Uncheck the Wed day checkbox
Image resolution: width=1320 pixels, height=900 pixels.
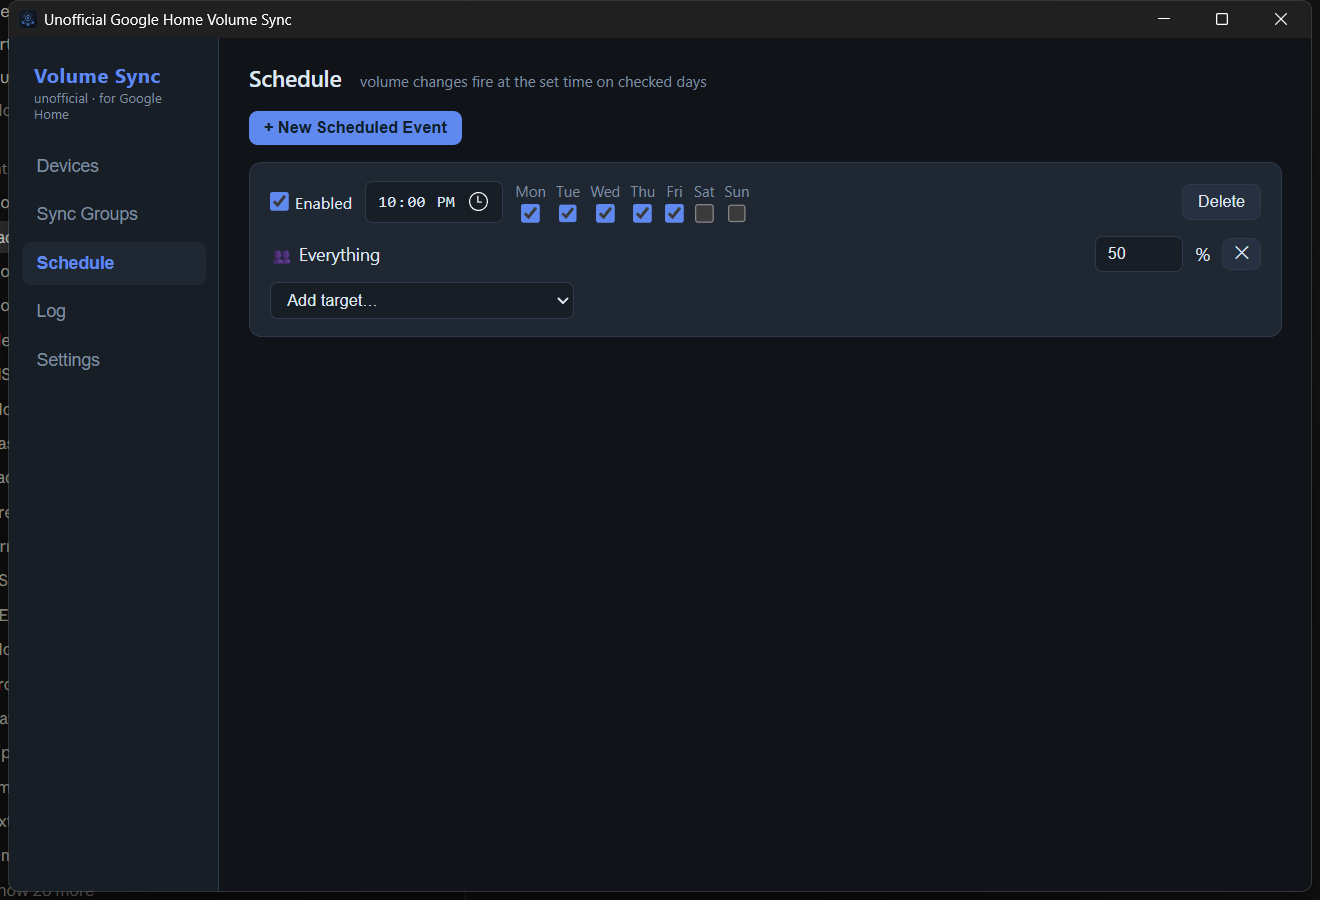click(605, 214)
